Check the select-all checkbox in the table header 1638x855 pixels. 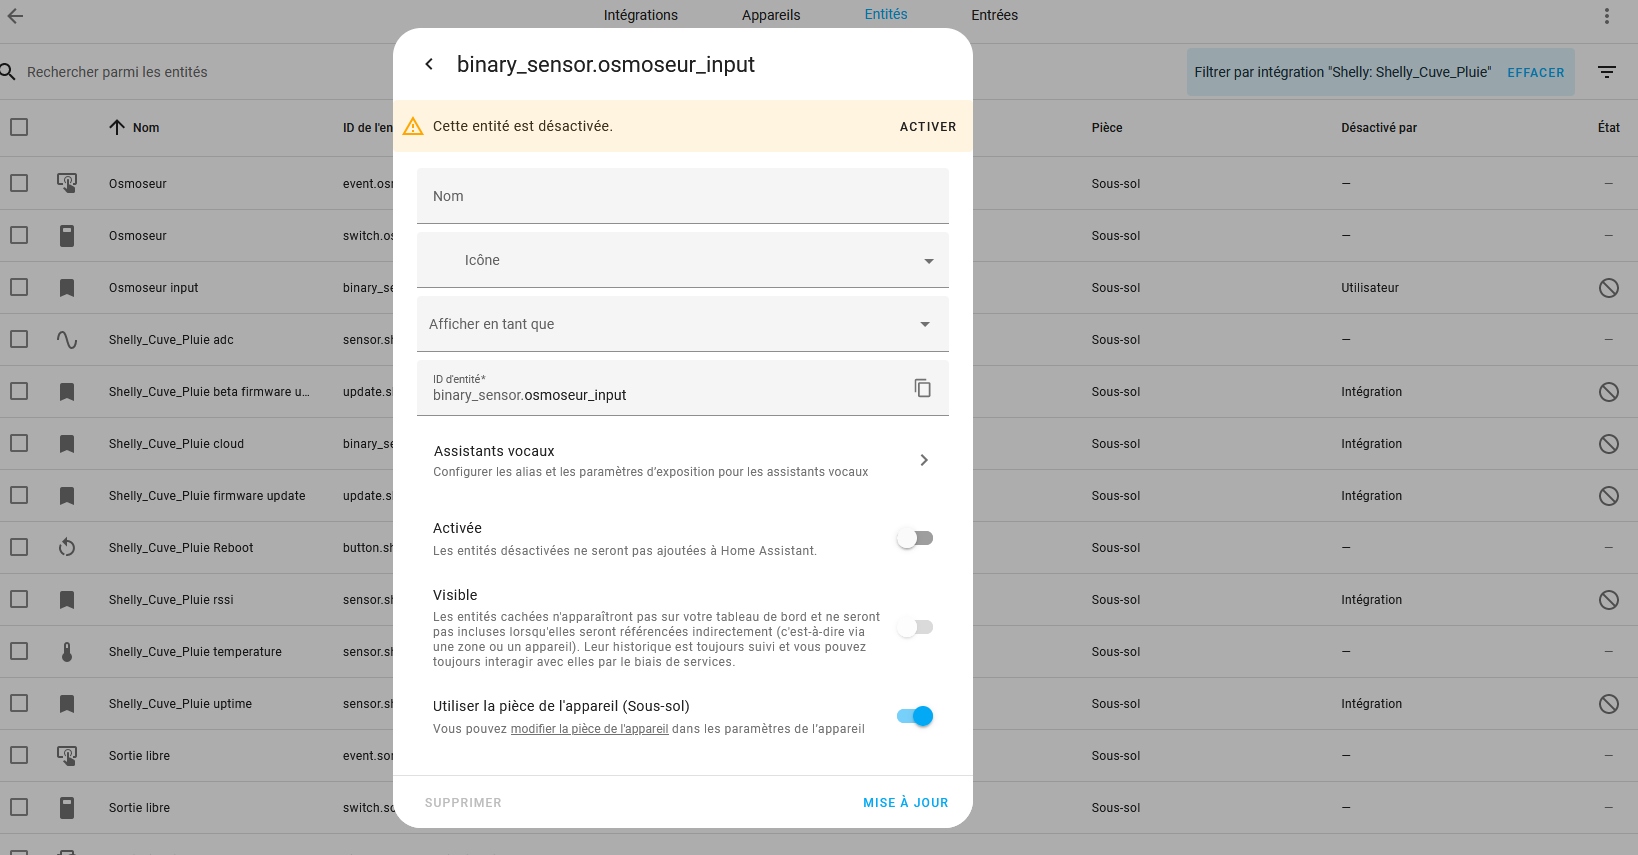pos(19,127)
